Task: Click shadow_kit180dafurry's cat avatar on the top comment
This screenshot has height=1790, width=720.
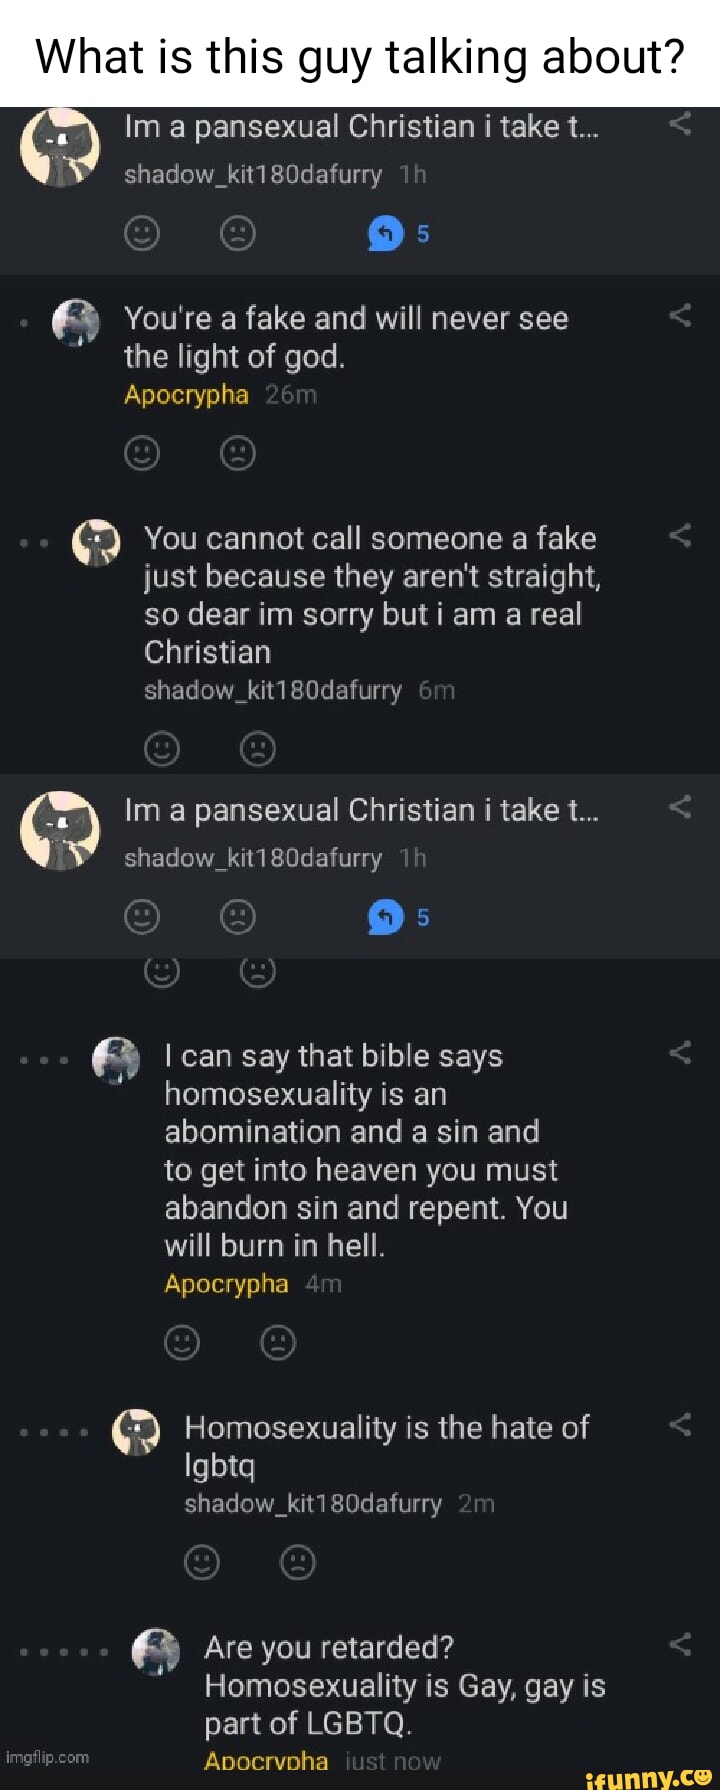Action: coord(59,147)
